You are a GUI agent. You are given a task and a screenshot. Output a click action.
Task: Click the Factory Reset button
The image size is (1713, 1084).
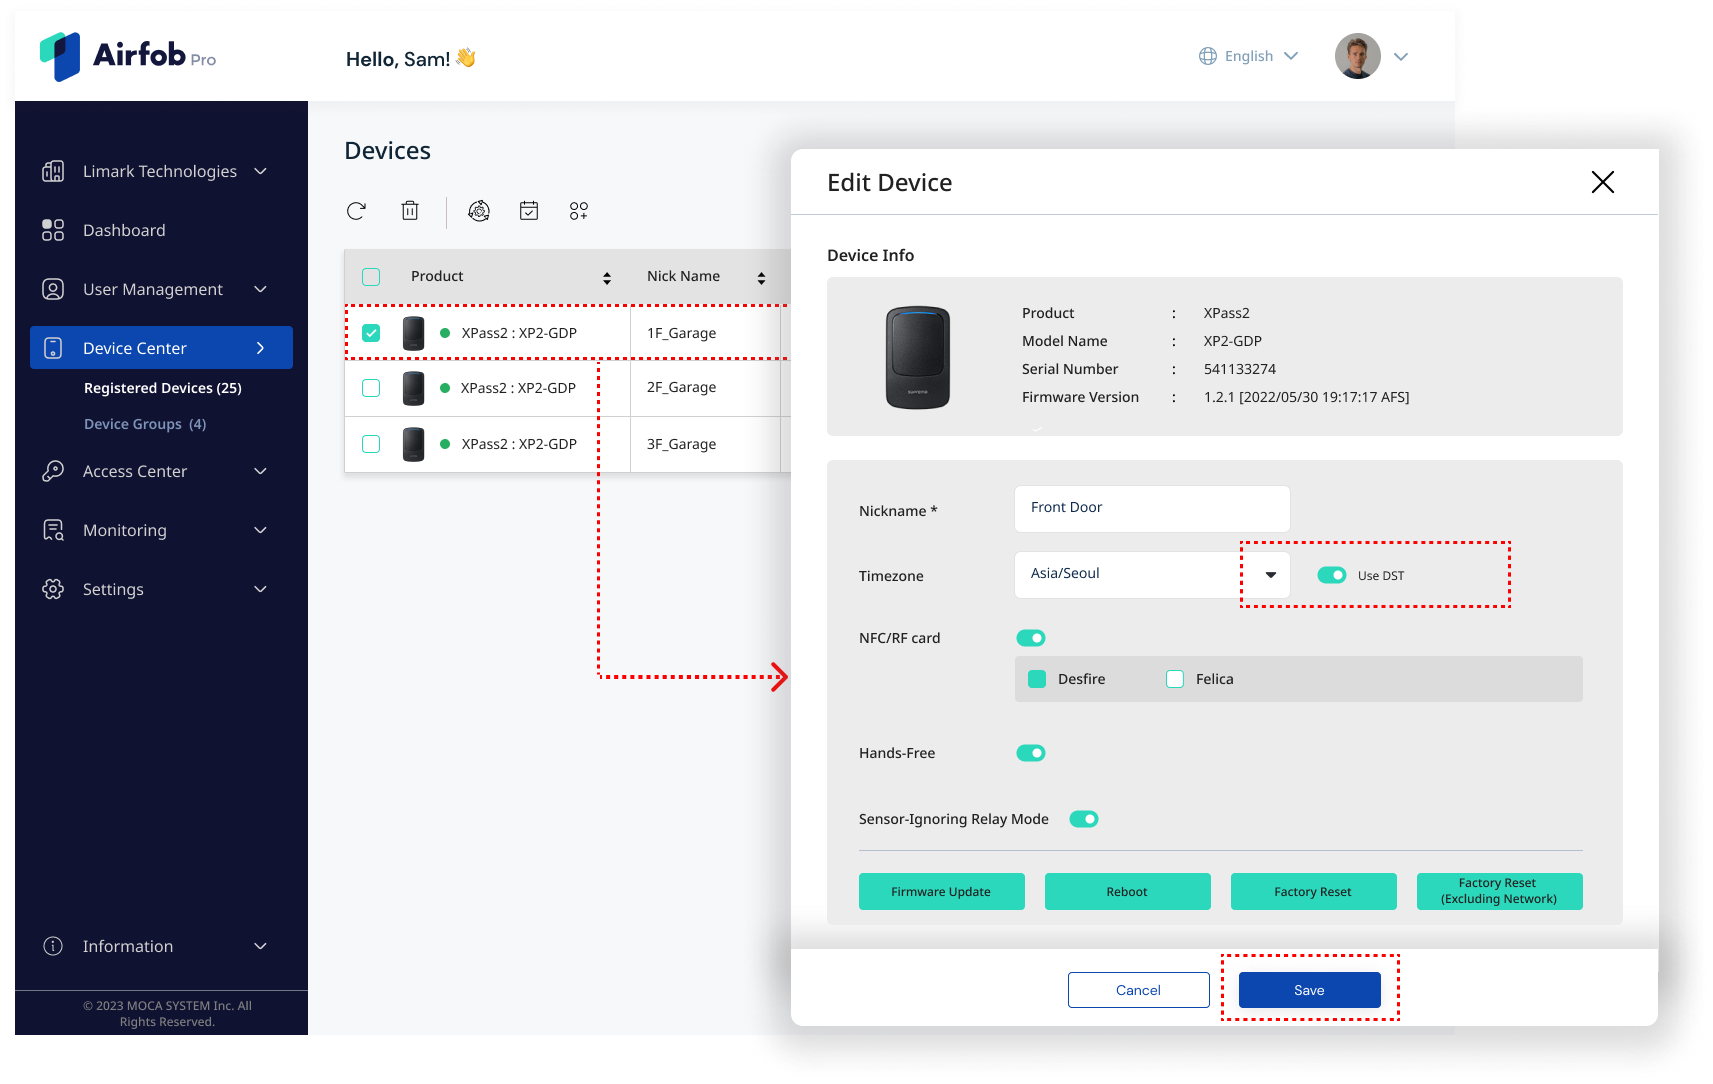(x=1313, y=891)
